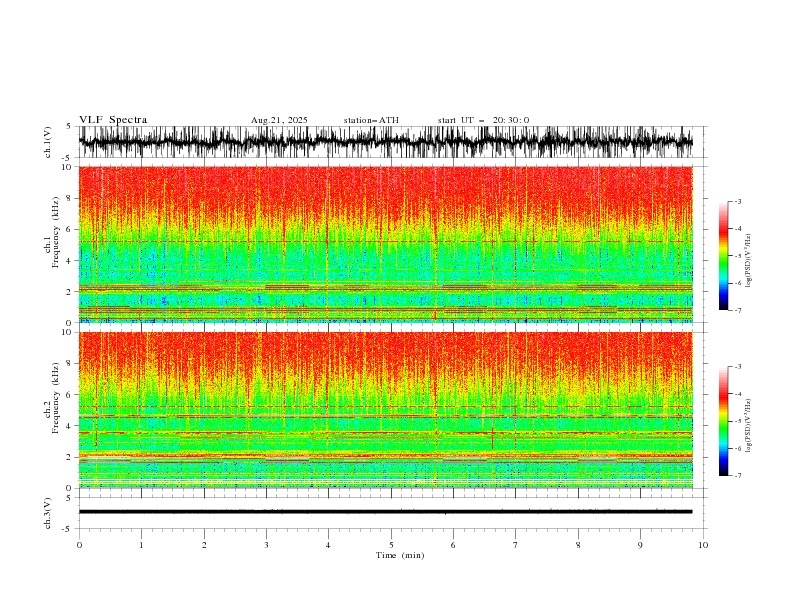792x612 pixels.
Task: Click the "Time (min)" axis title
Action: pyautogui.click(x=400, y=555)
